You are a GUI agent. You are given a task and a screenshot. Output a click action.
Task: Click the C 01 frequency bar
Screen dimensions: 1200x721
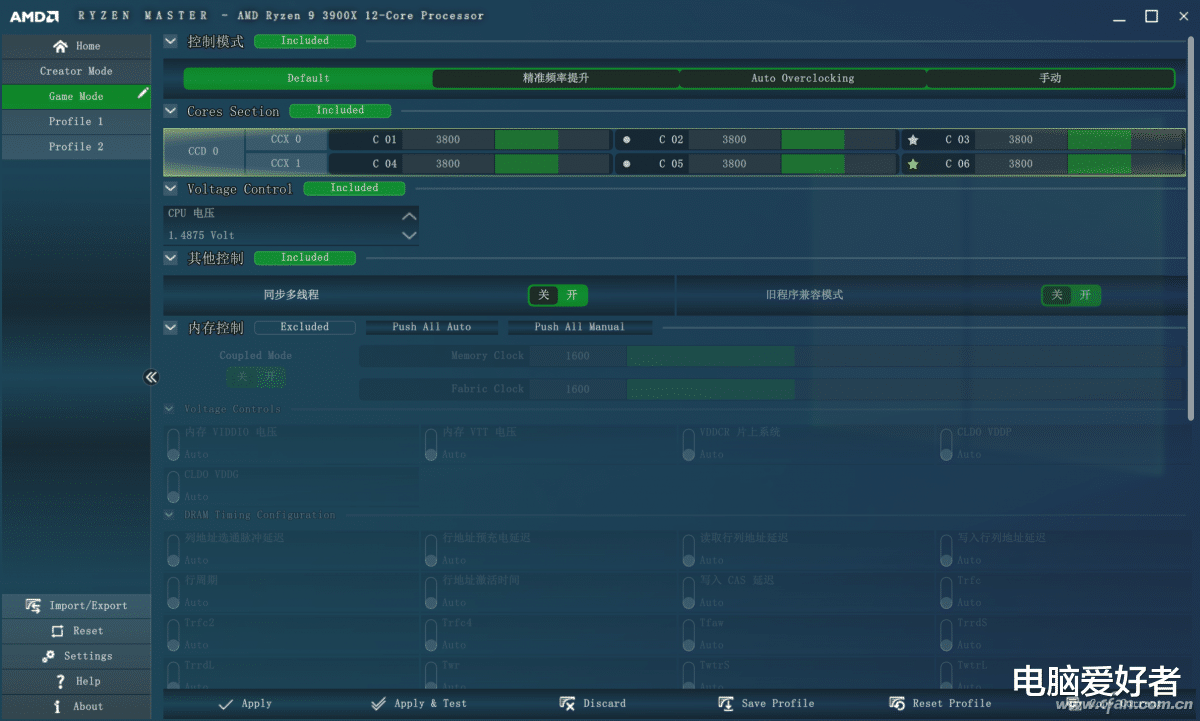552,140
